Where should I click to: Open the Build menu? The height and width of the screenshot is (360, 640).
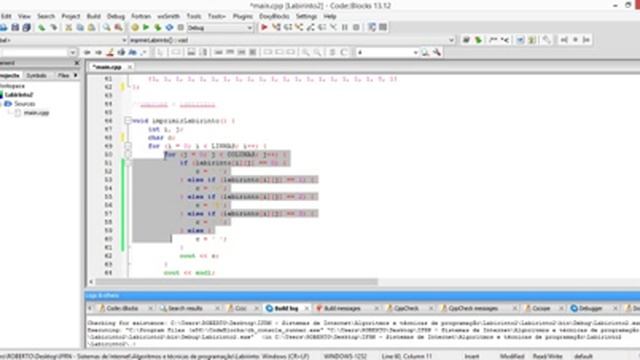click(93, 16)
